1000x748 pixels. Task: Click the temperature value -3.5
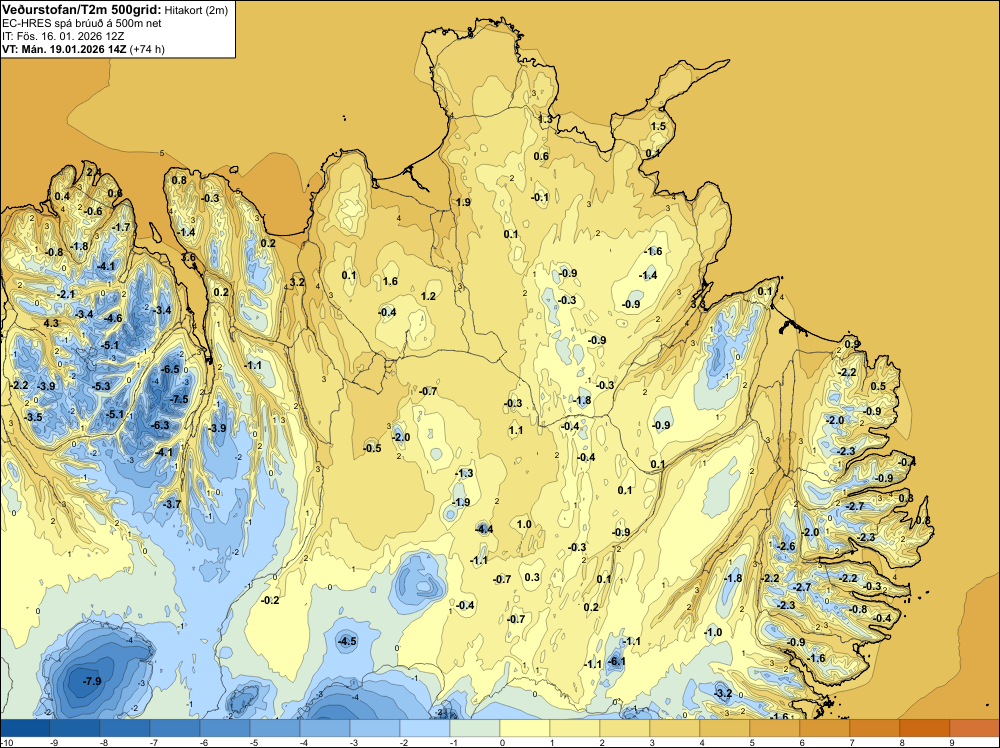pos(33,417)
